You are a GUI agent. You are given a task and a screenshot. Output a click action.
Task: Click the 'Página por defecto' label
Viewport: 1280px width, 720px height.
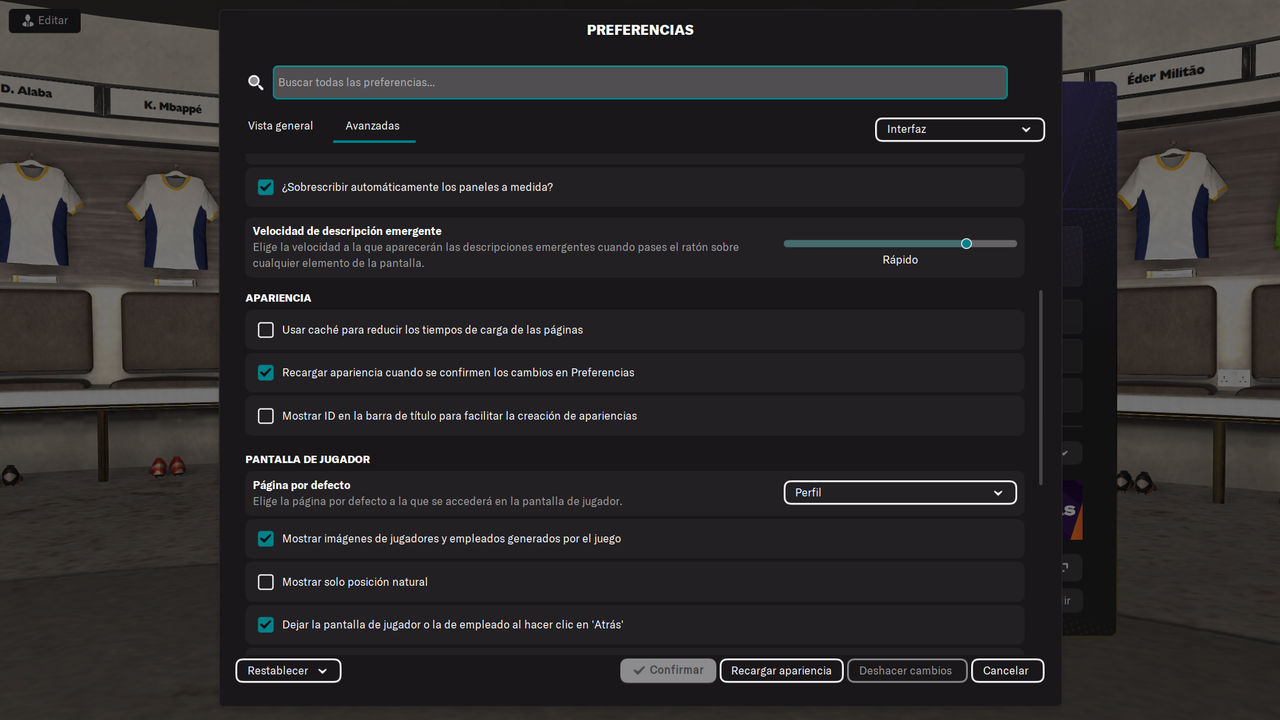tap(301, 485)
